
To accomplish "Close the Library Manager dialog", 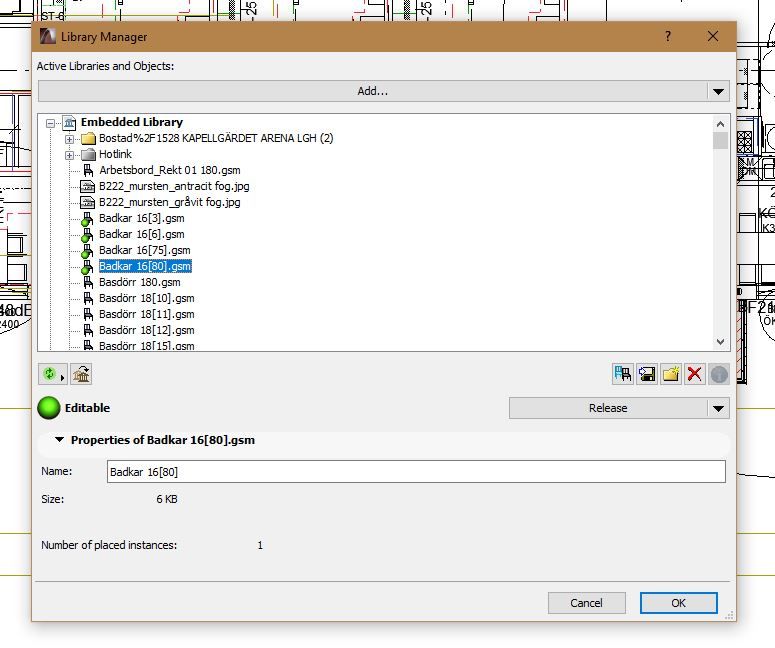I will pyautogui.click(x=713, y=36).
